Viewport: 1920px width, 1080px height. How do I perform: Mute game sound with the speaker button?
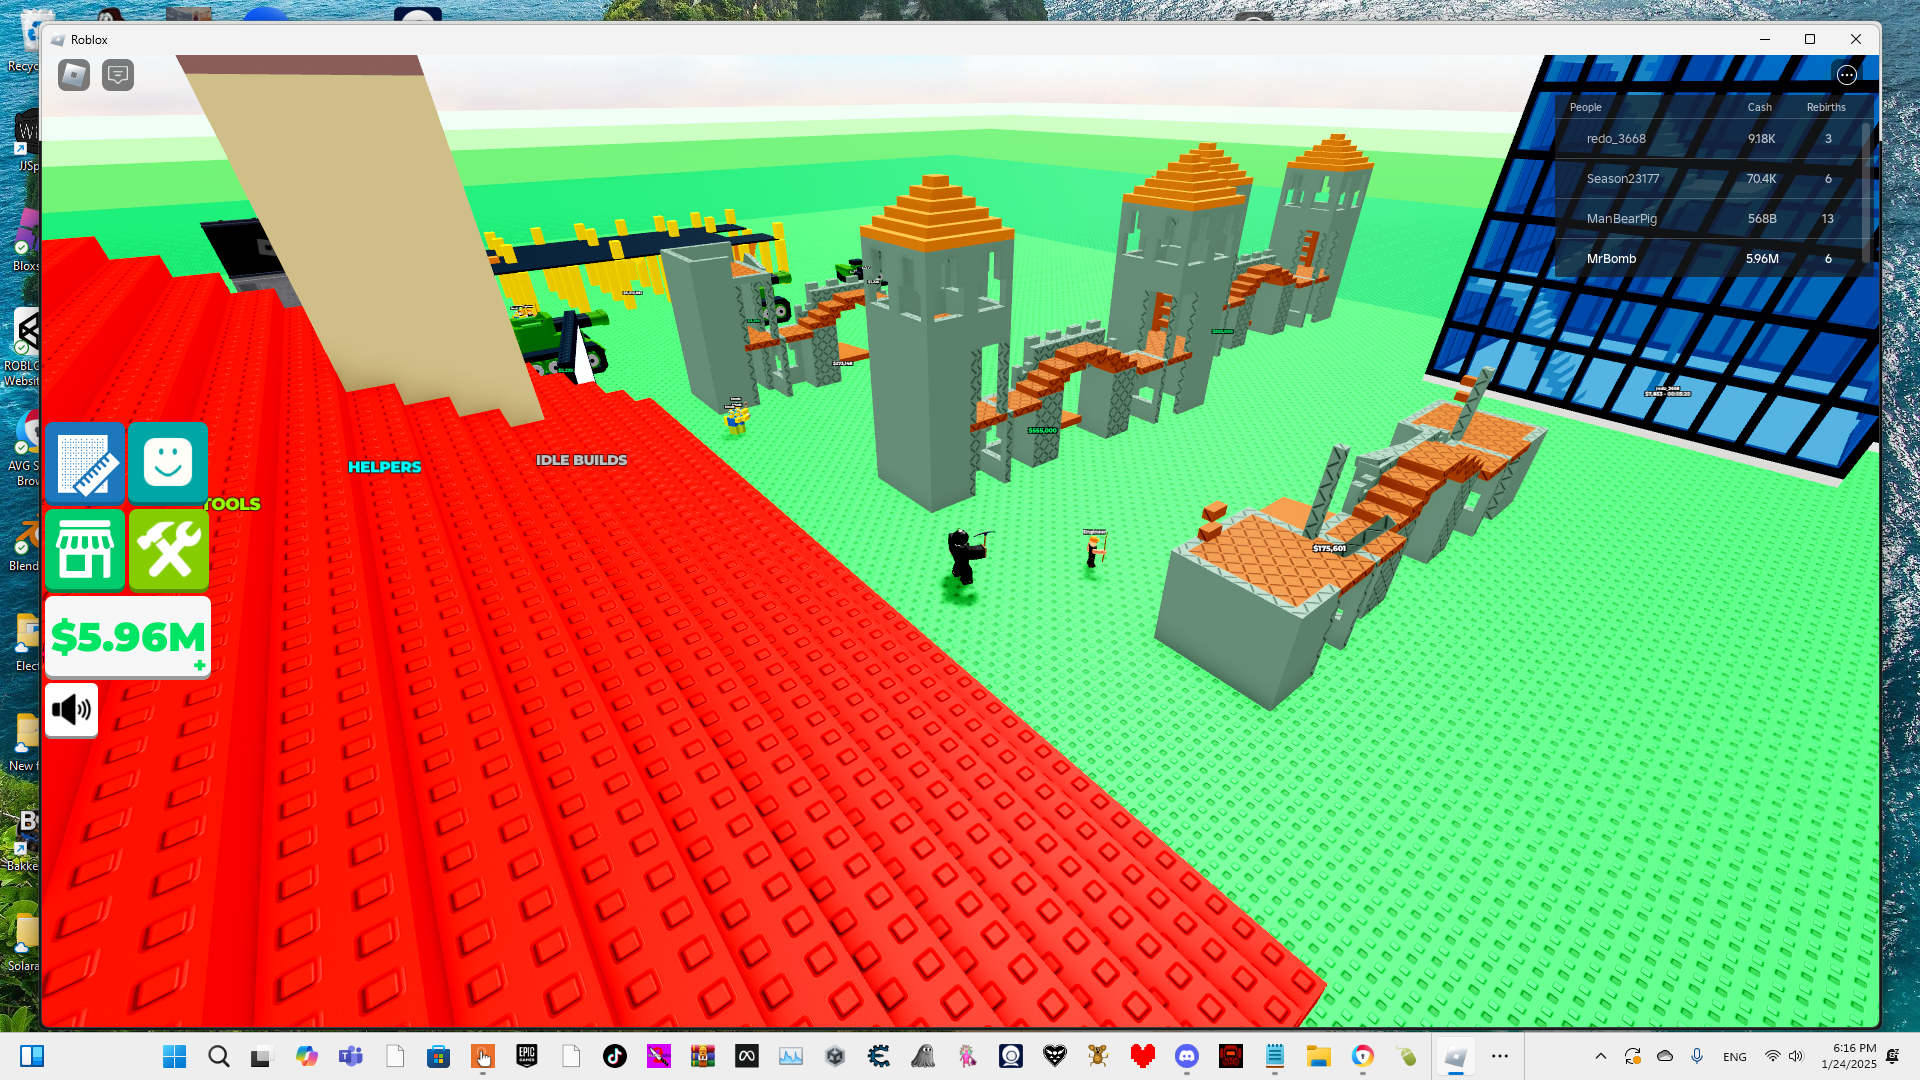point(71,710)
